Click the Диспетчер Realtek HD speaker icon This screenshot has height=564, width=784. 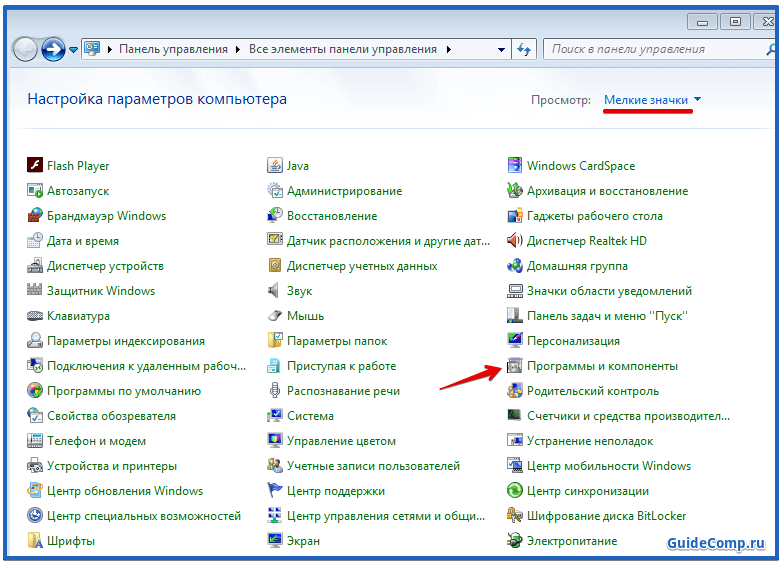514,240
